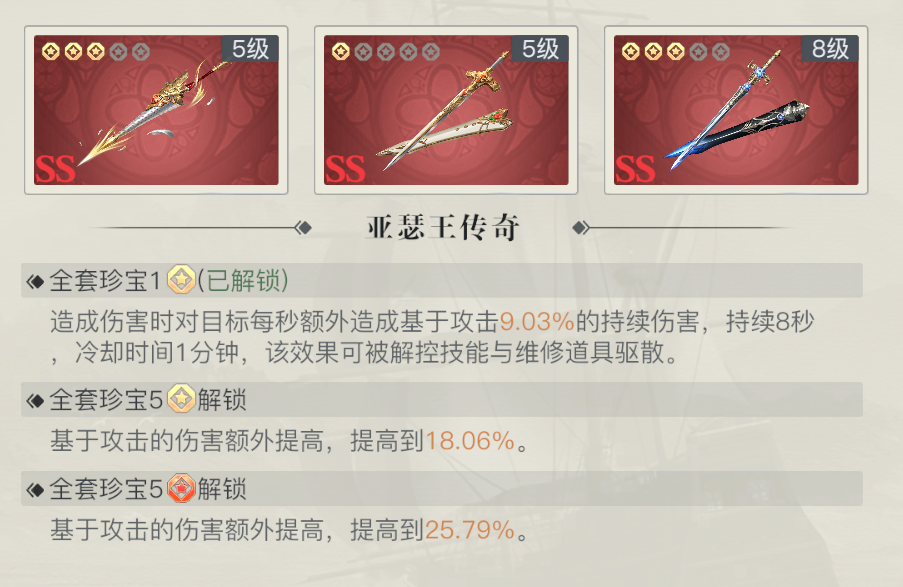Viewport: 903px width, 587px height.
Task: Expand the gold-star 全套珍宝5 解锁 header
Action: coord(442,399)
